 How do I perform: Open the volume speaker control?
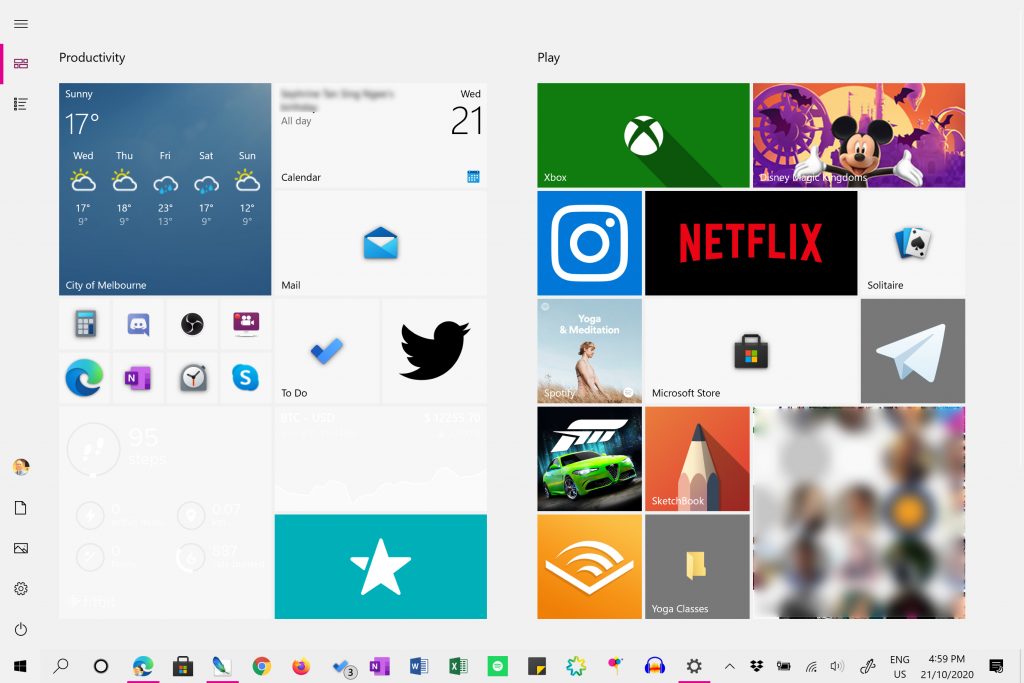pos(837,666)
